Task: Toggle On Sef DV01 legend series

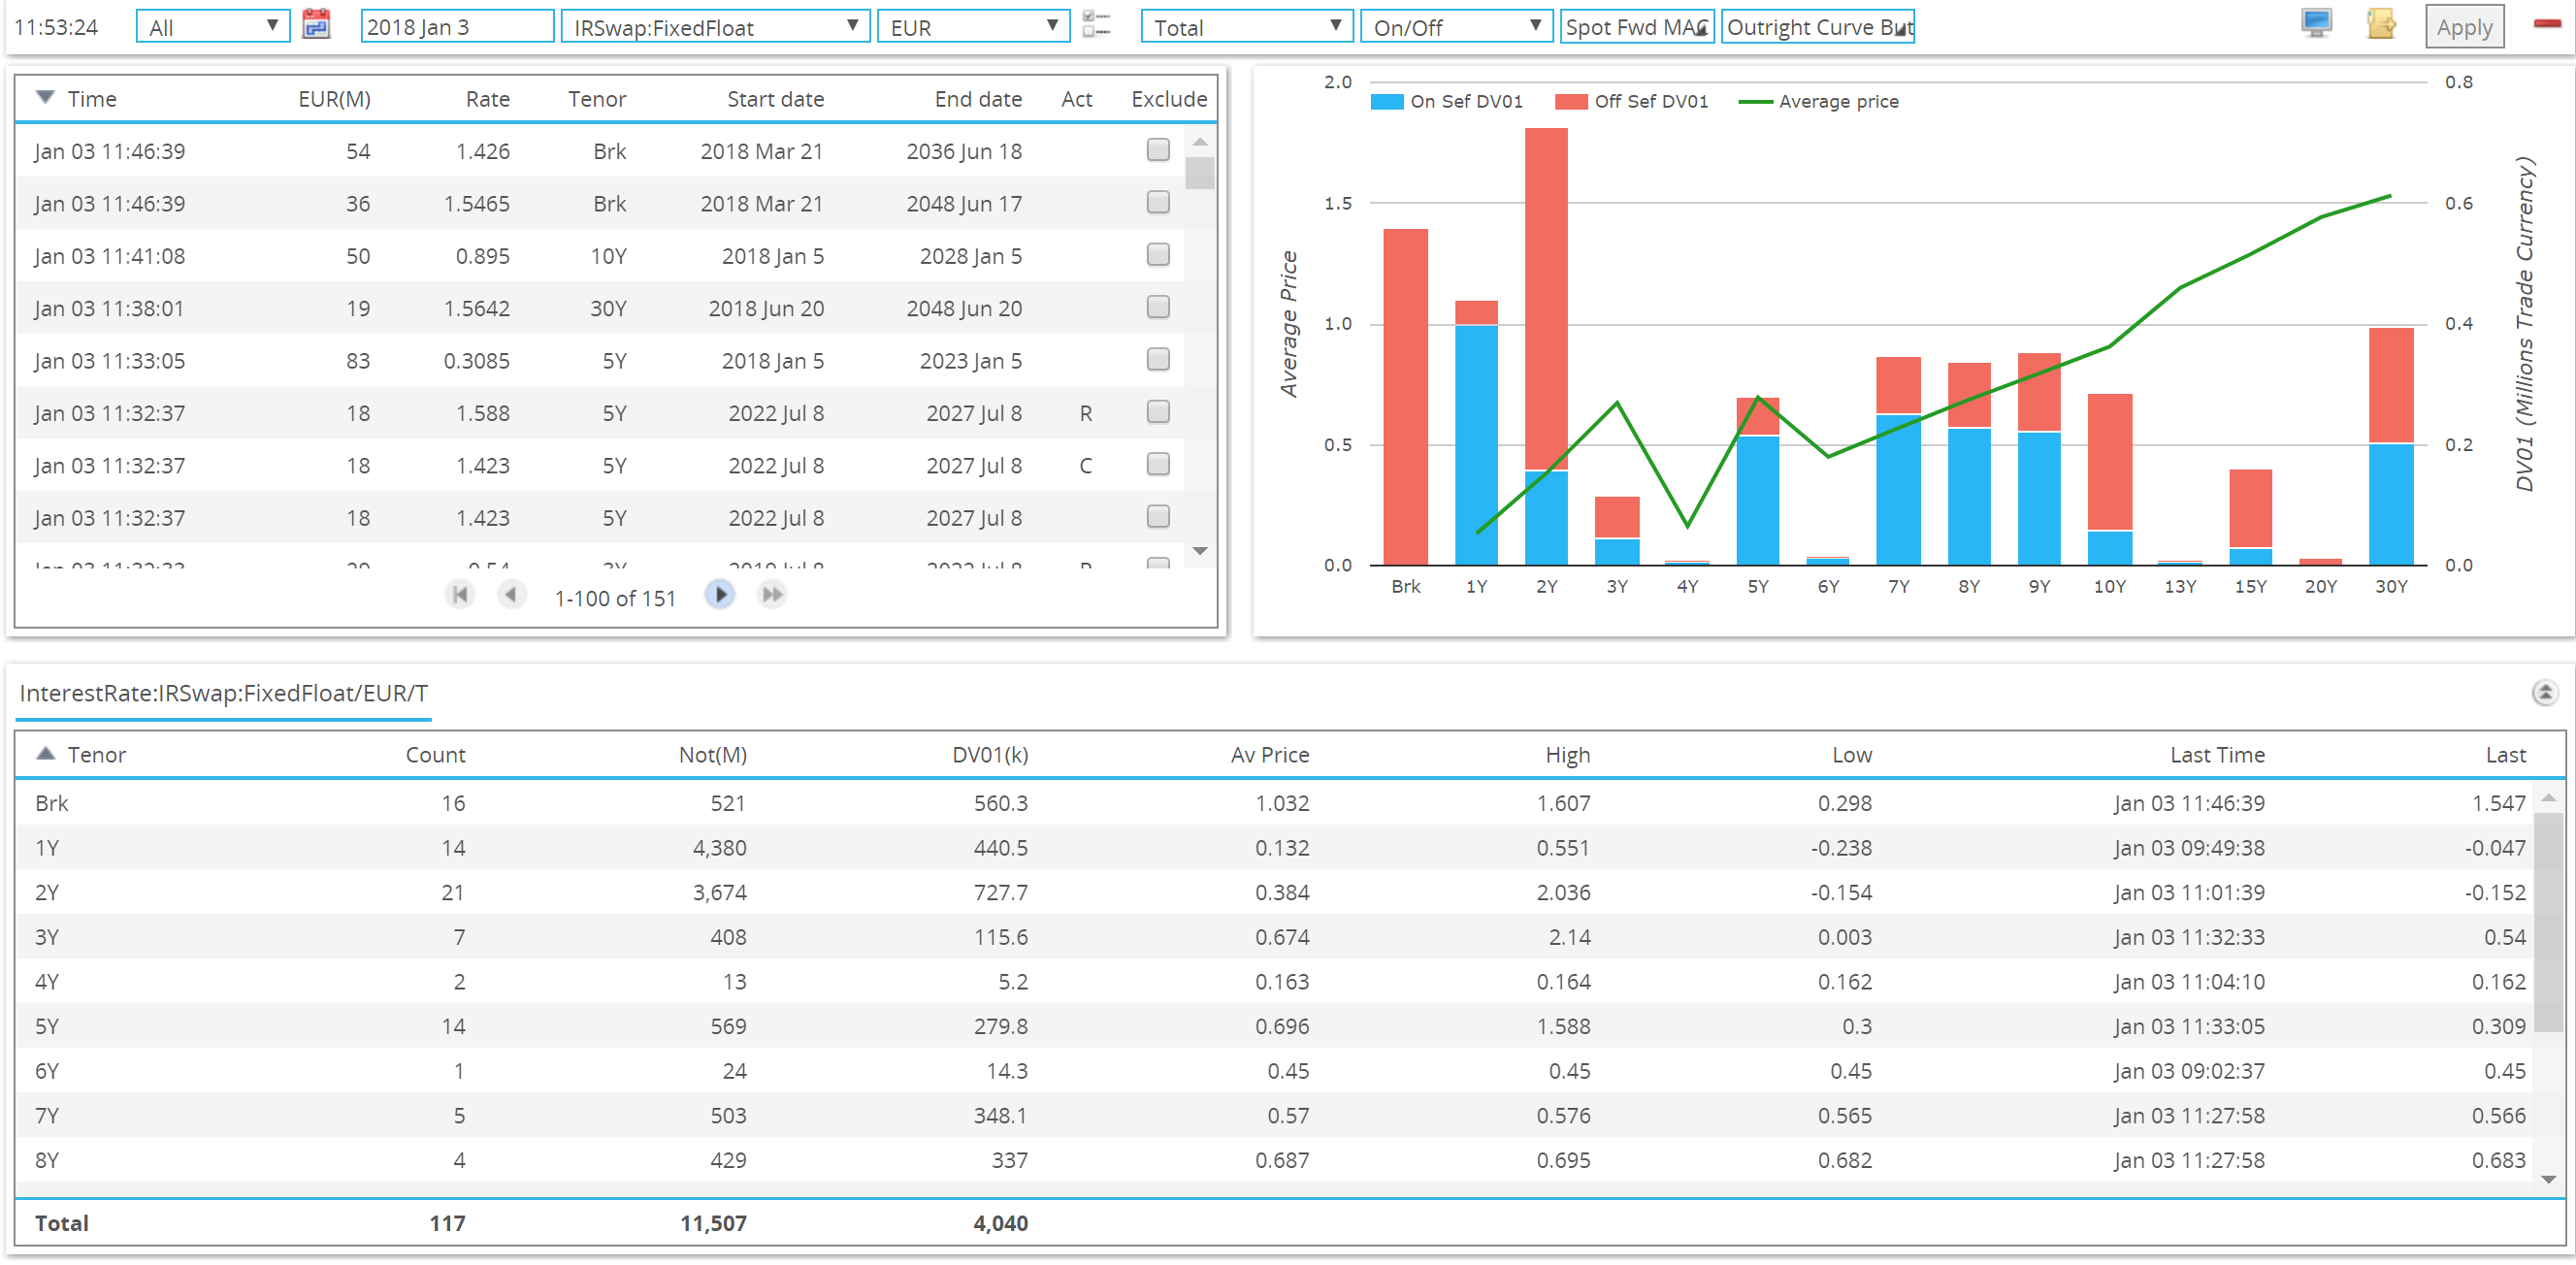Action: [1446, 101]
